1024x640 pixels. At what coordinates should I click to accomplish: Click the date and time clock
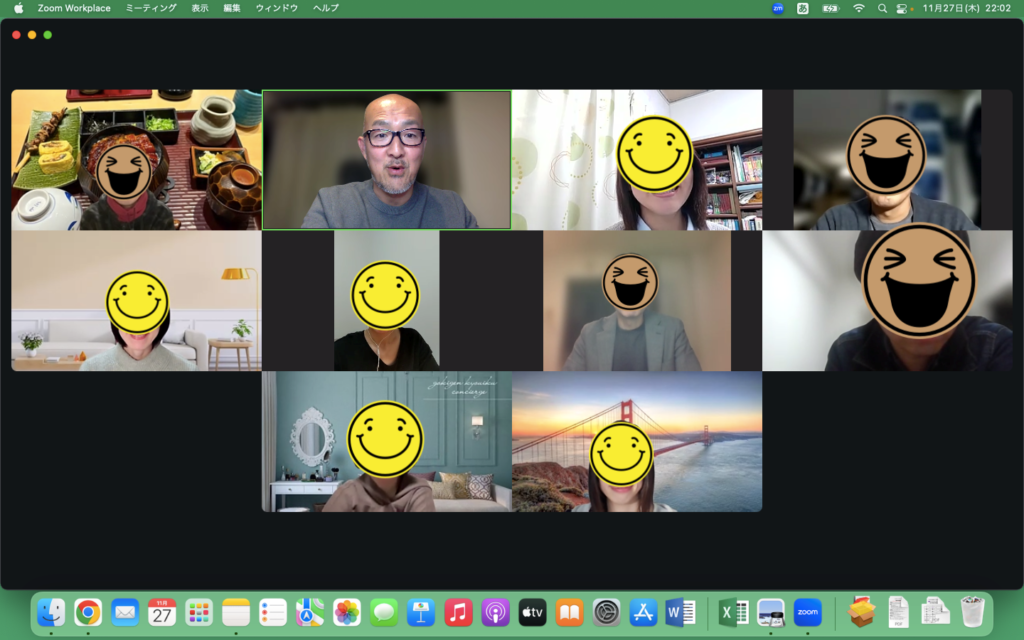(x=966, y=8)
